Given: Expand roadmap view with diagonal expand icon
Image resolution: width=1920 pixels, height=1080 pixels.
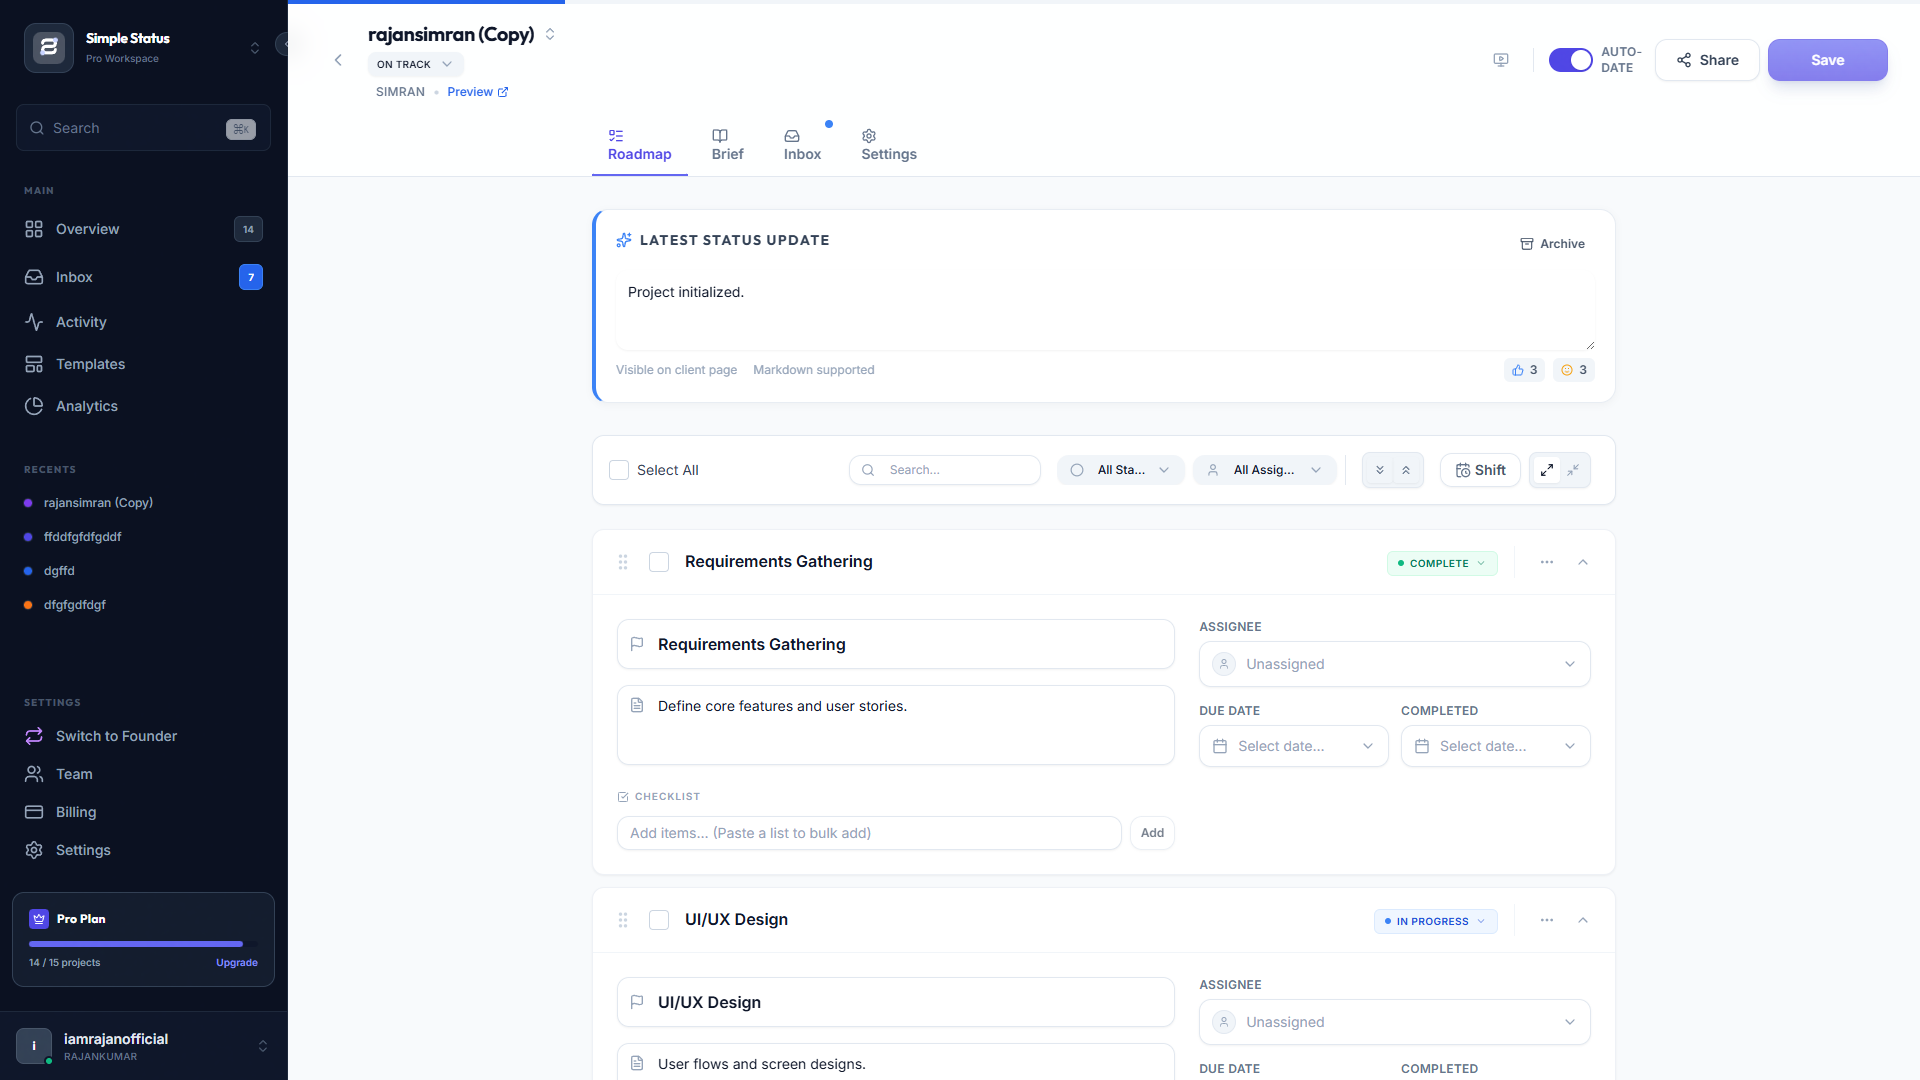Looking at the screenshot, I should 1546,470.
